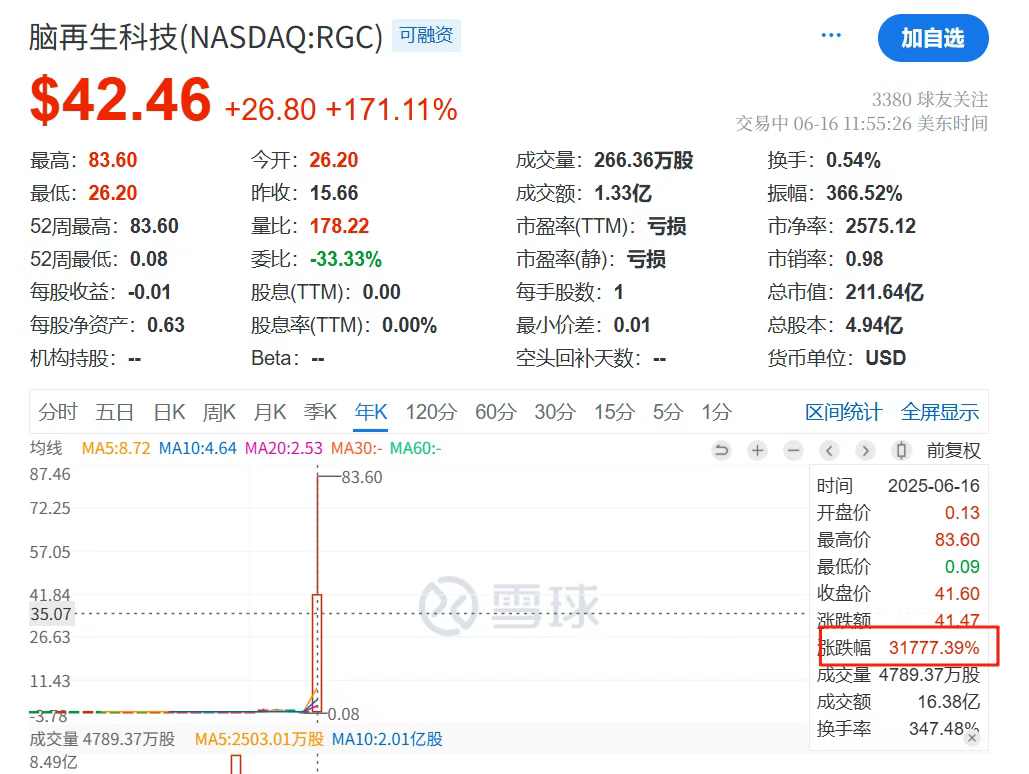Click the red volume bar below chart
1029x774 pixels.
(x=236, y=764)
